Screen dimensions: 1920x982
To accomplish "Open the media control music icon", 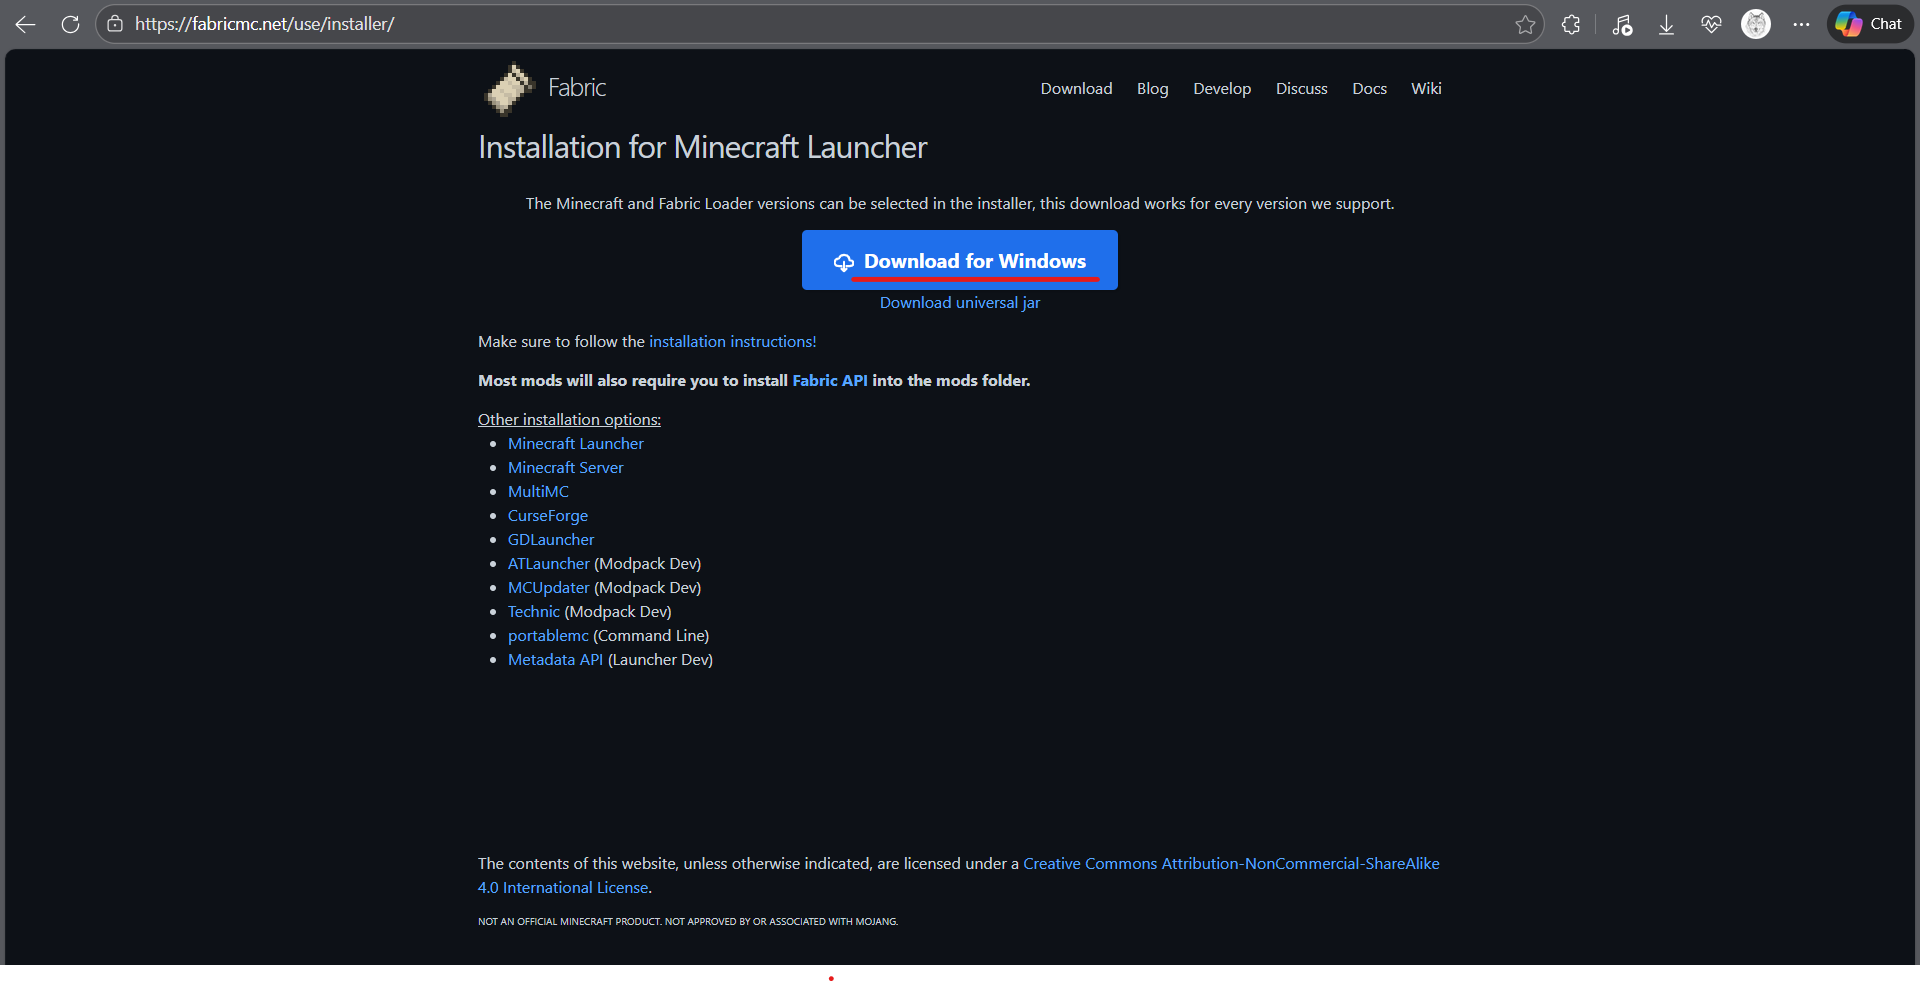I will click(x=1621, y=24).
